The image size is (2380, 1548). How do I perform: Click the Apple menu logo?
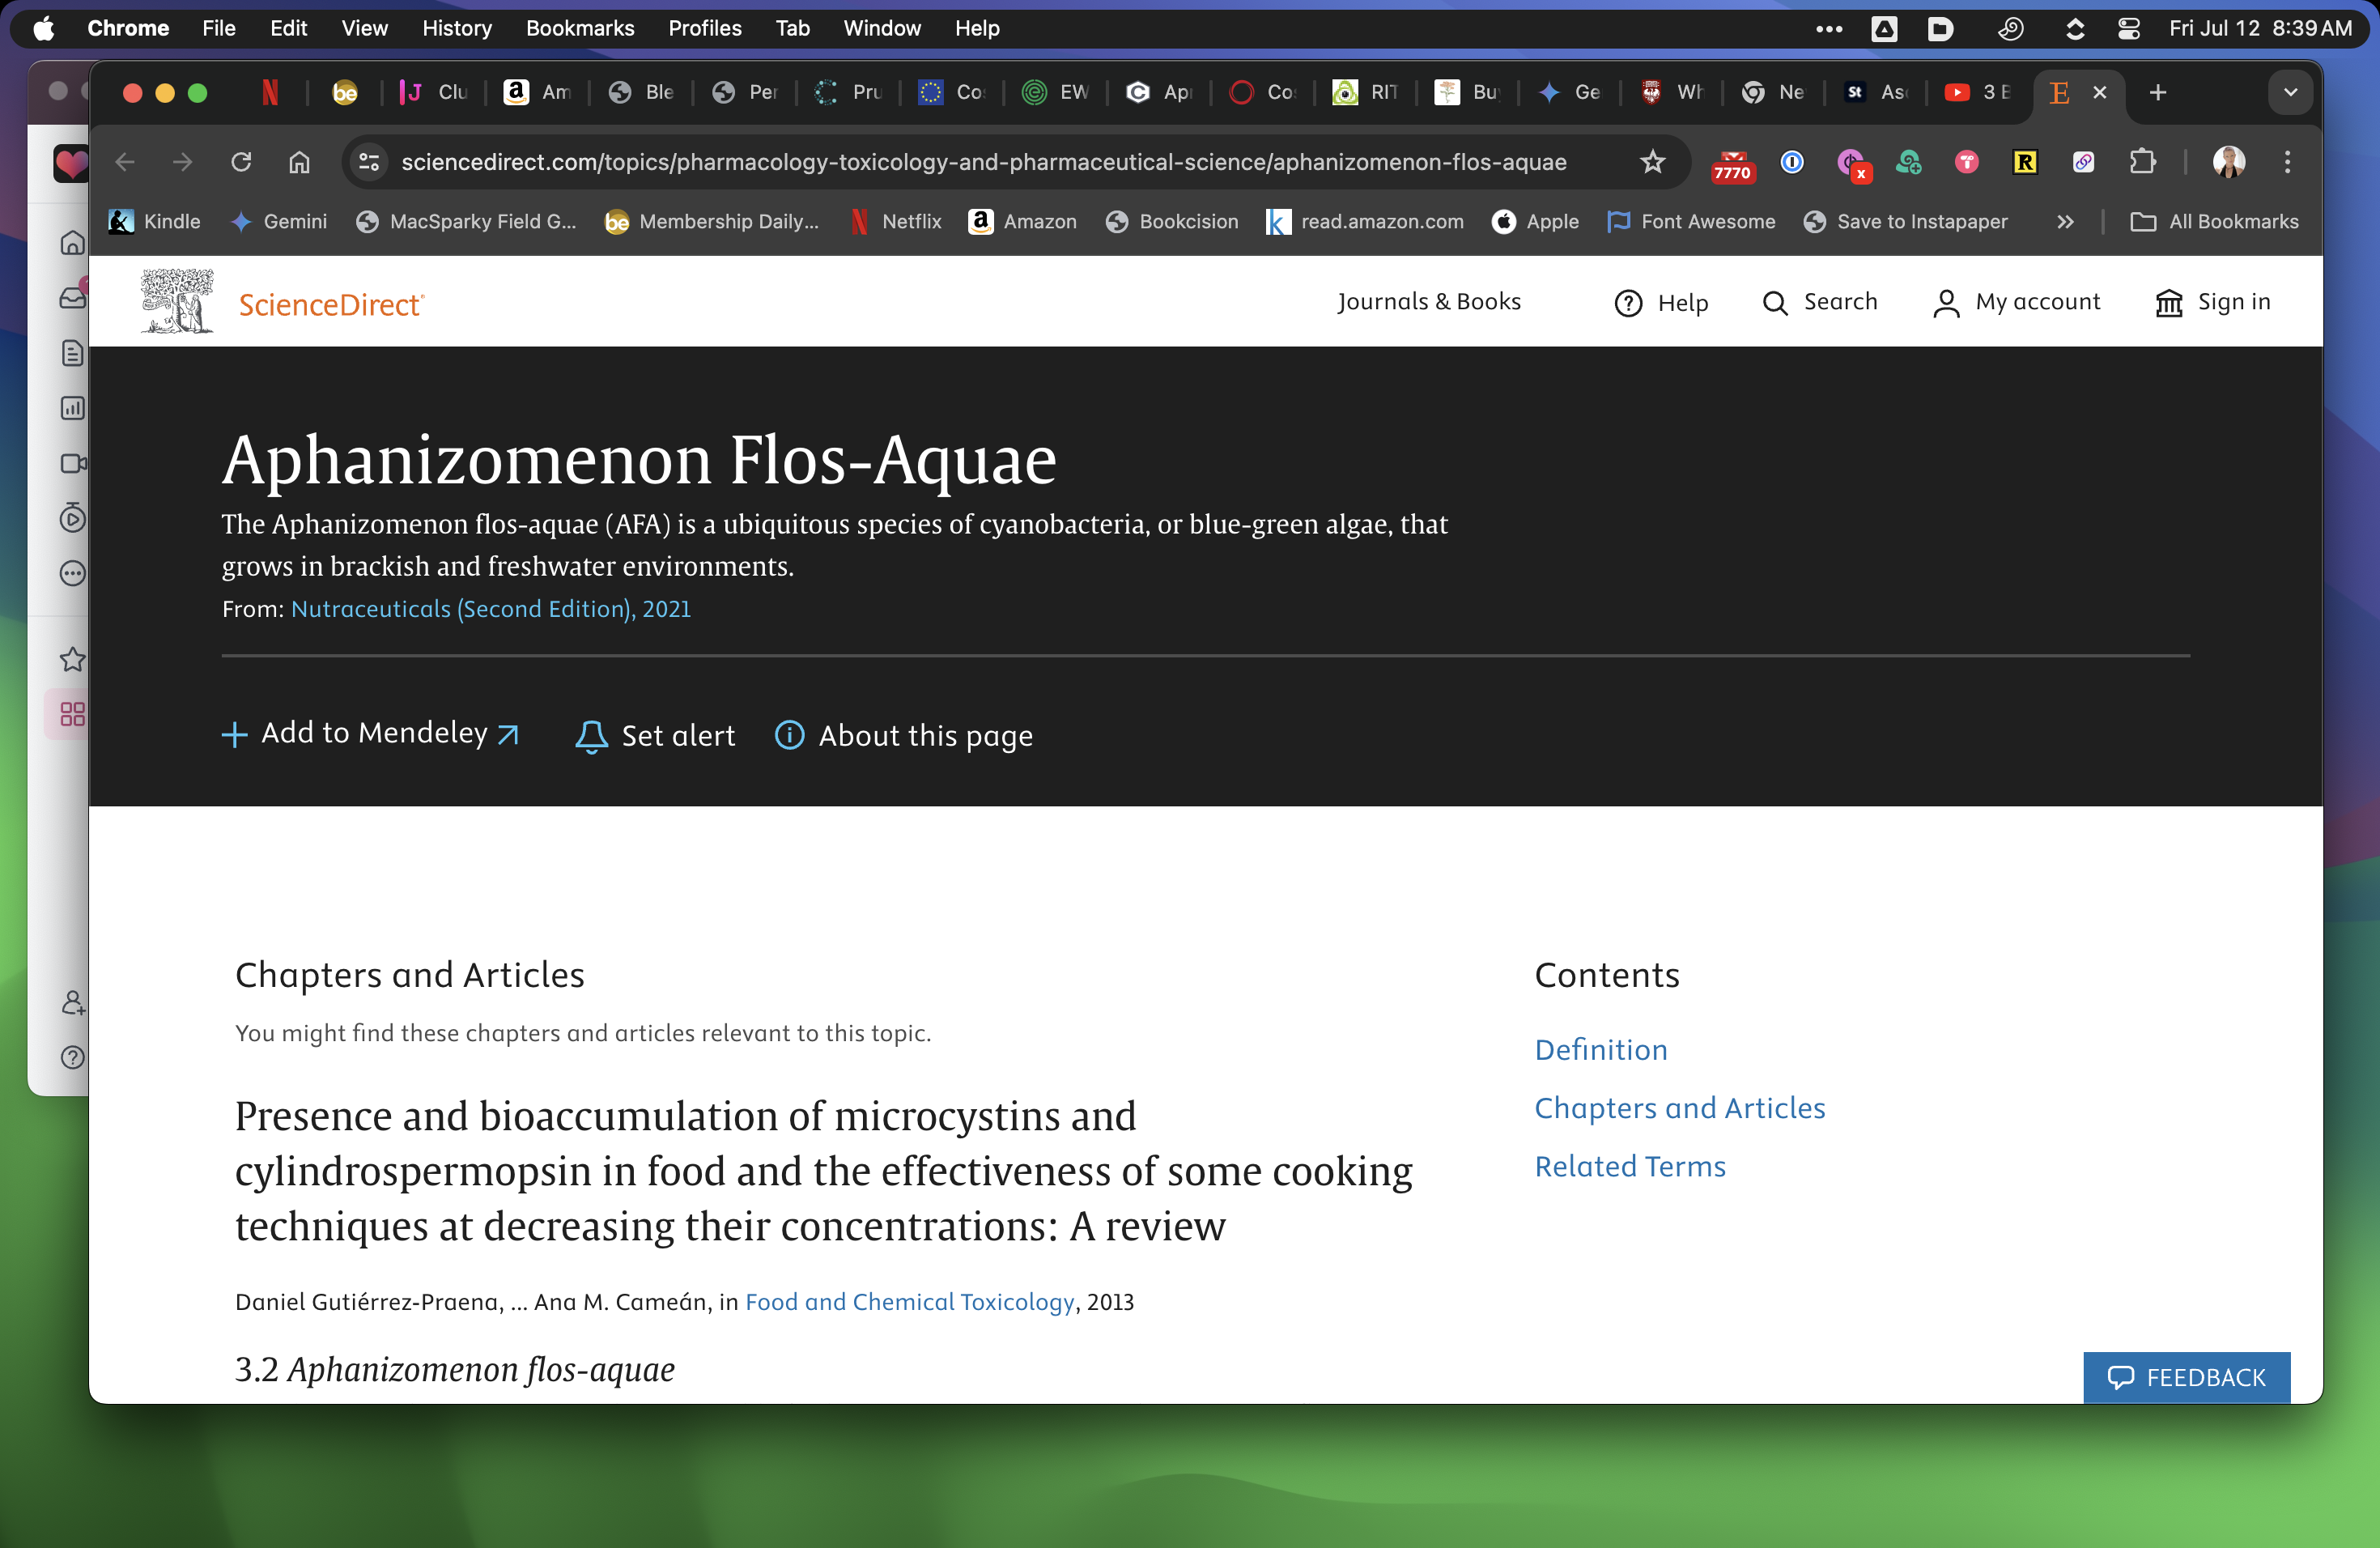[x=44, y=29]
